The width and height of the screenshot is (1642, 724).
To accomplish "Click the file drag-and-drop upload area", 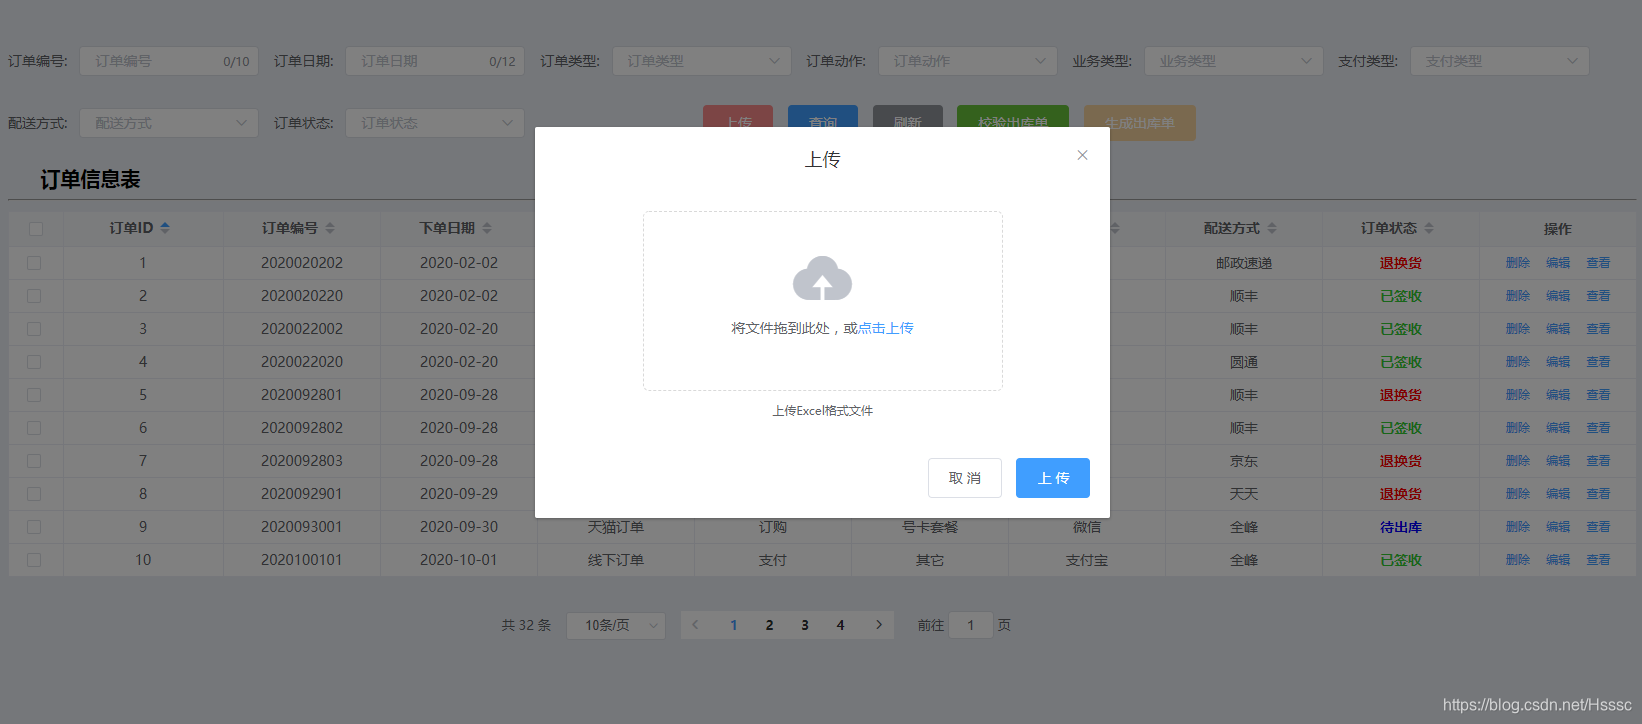I will (x=823, y=301).
